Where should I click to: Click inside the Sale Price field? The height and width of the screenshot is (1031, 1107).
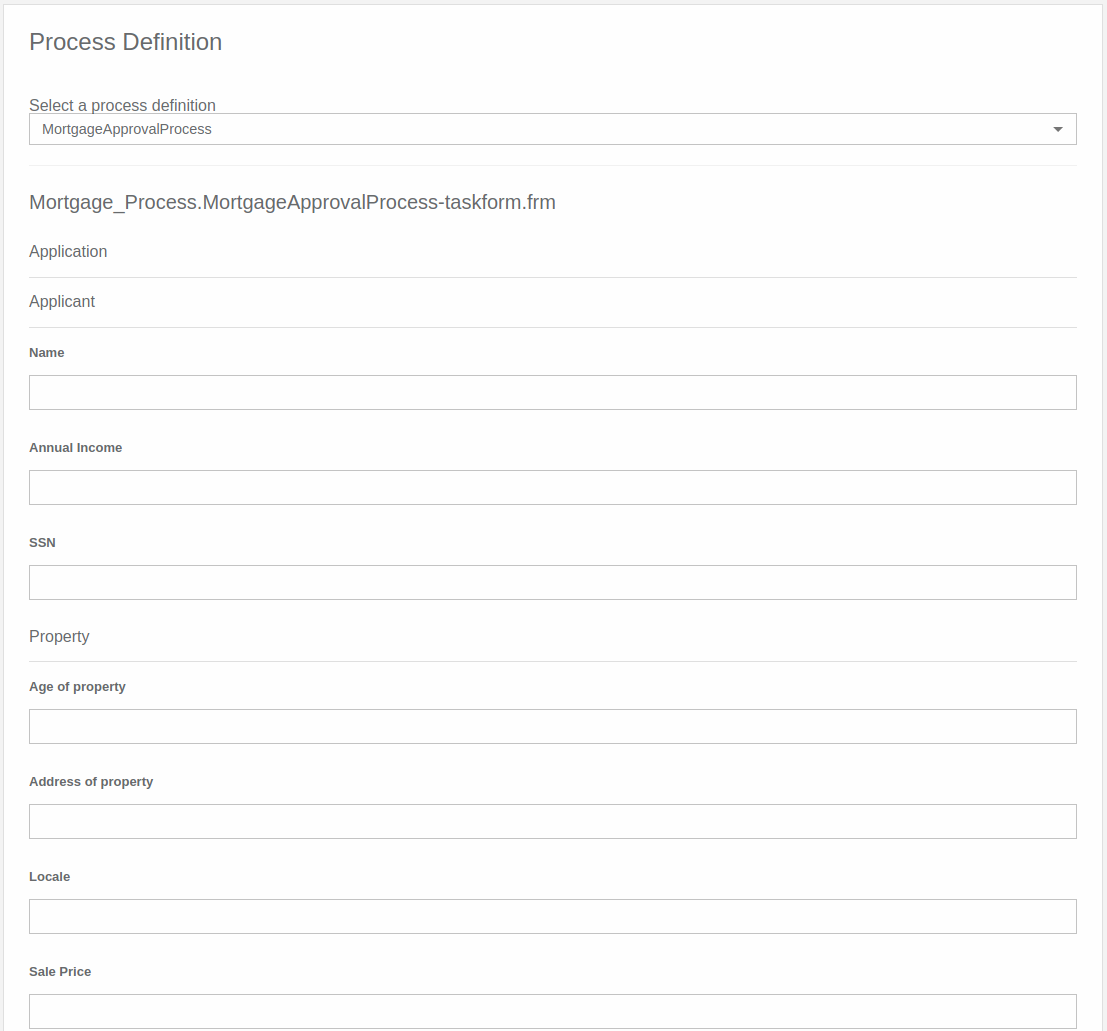click(x=552, y=1011)
